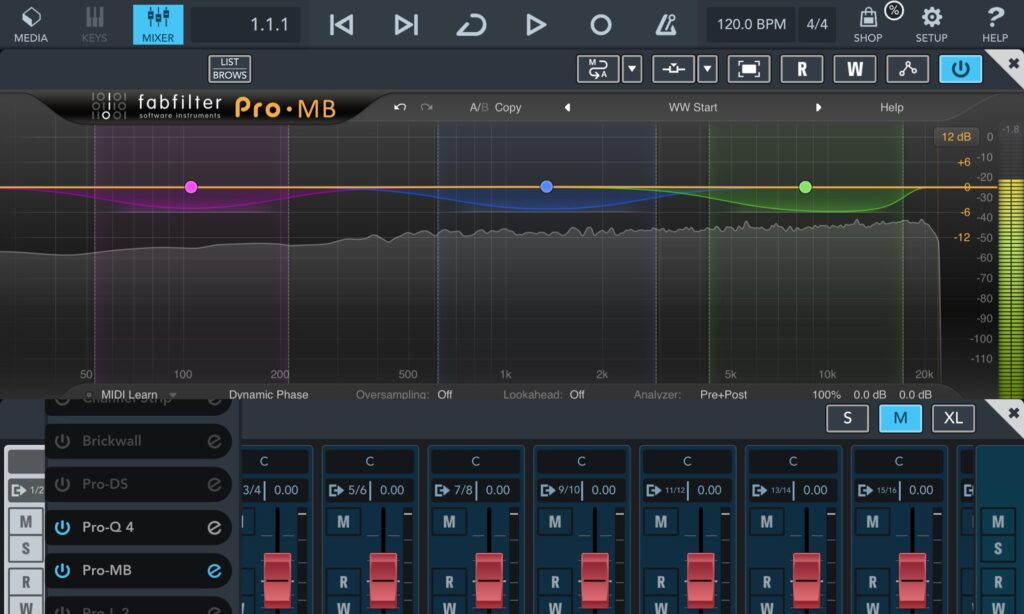Image resolution: width=1024 pixels, height=614 pixels.
Task: Jump to the previous marker
Action: tap(341, 25)
